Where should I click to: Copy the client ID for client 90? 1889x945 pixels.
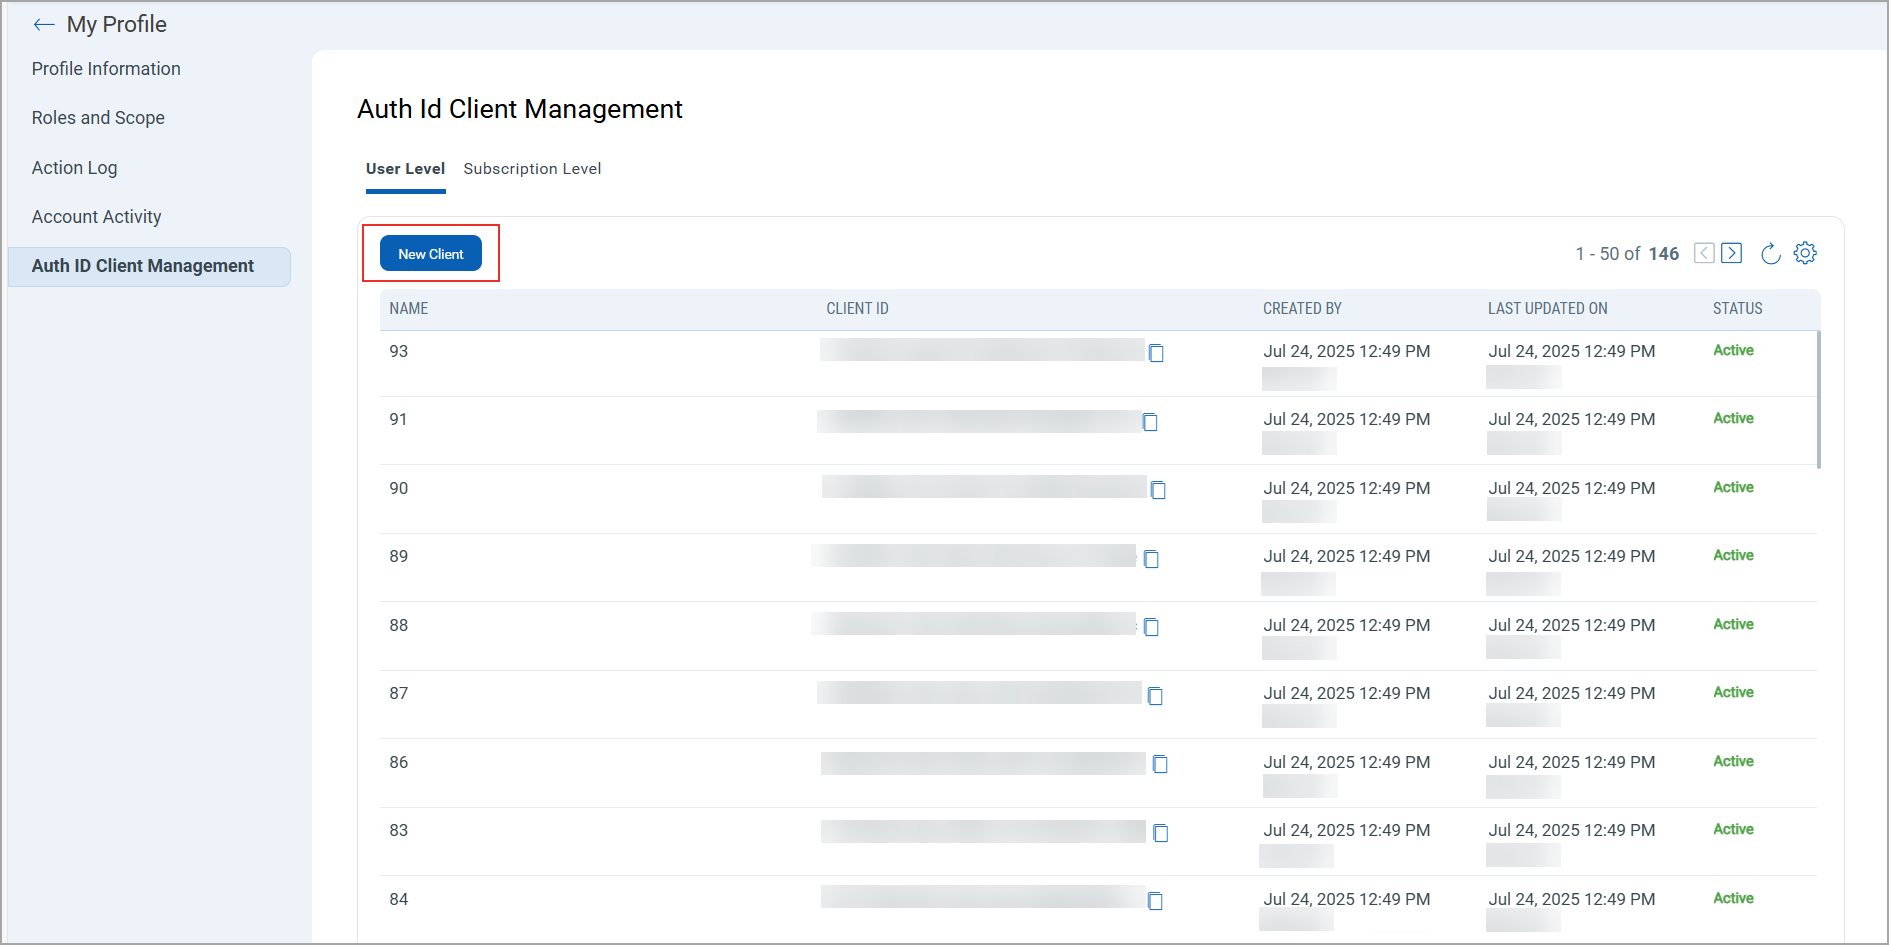[1158, 490]
